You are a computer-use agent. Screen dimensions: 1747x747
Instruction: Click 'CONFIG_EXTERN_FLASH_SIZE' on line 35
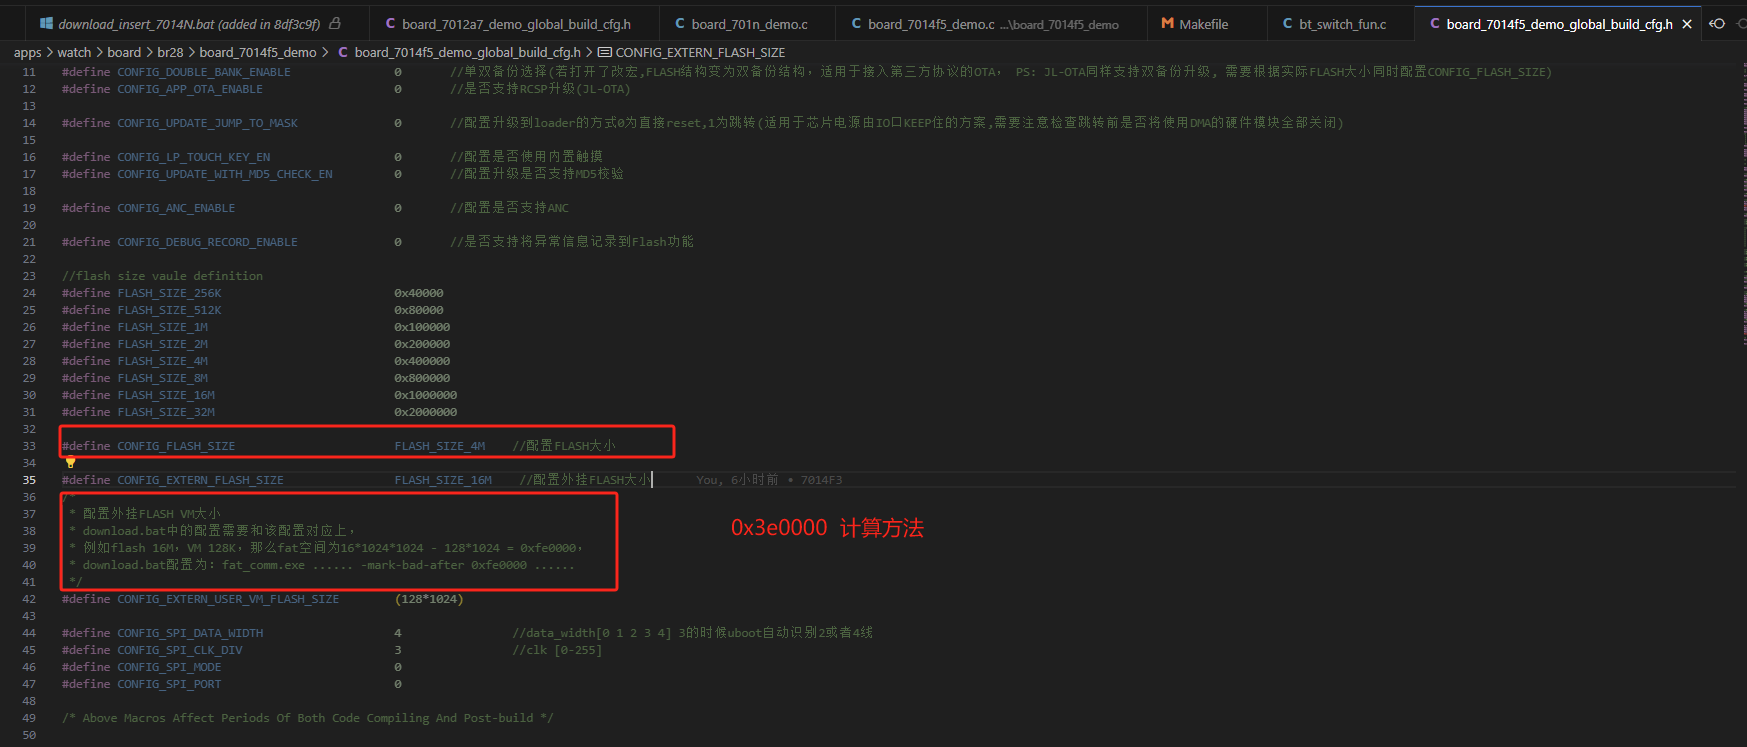coord(200,480)
